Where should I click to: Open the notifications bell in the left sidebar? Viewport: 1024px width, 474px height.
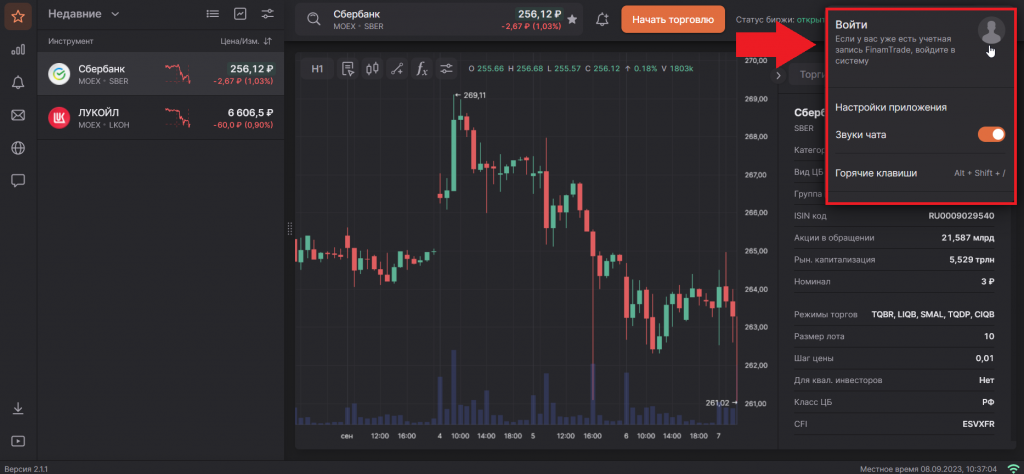click(x=18, y=82)
